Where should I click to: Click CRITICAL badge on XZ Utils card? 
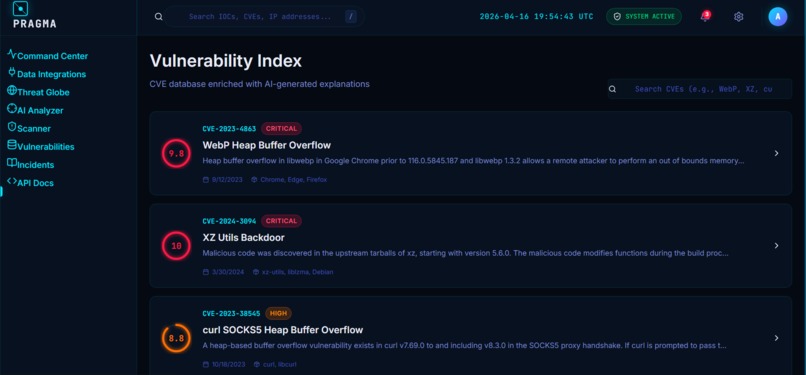[281, 221]
